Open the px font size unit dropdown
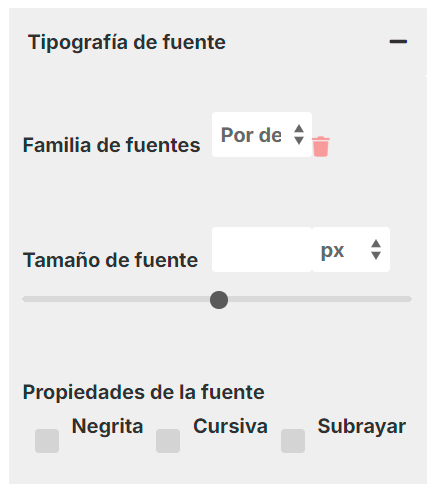 pyautogui.click(x=351, y=250)
